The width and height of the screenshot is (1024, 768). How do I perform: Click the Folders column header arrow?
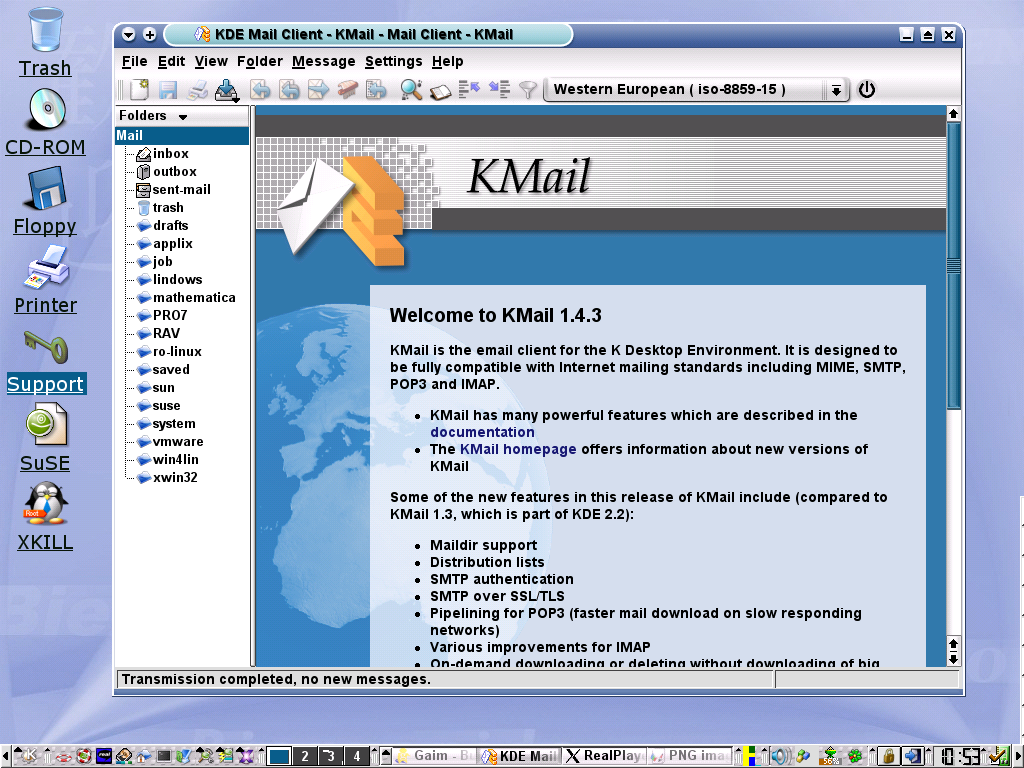183,117
